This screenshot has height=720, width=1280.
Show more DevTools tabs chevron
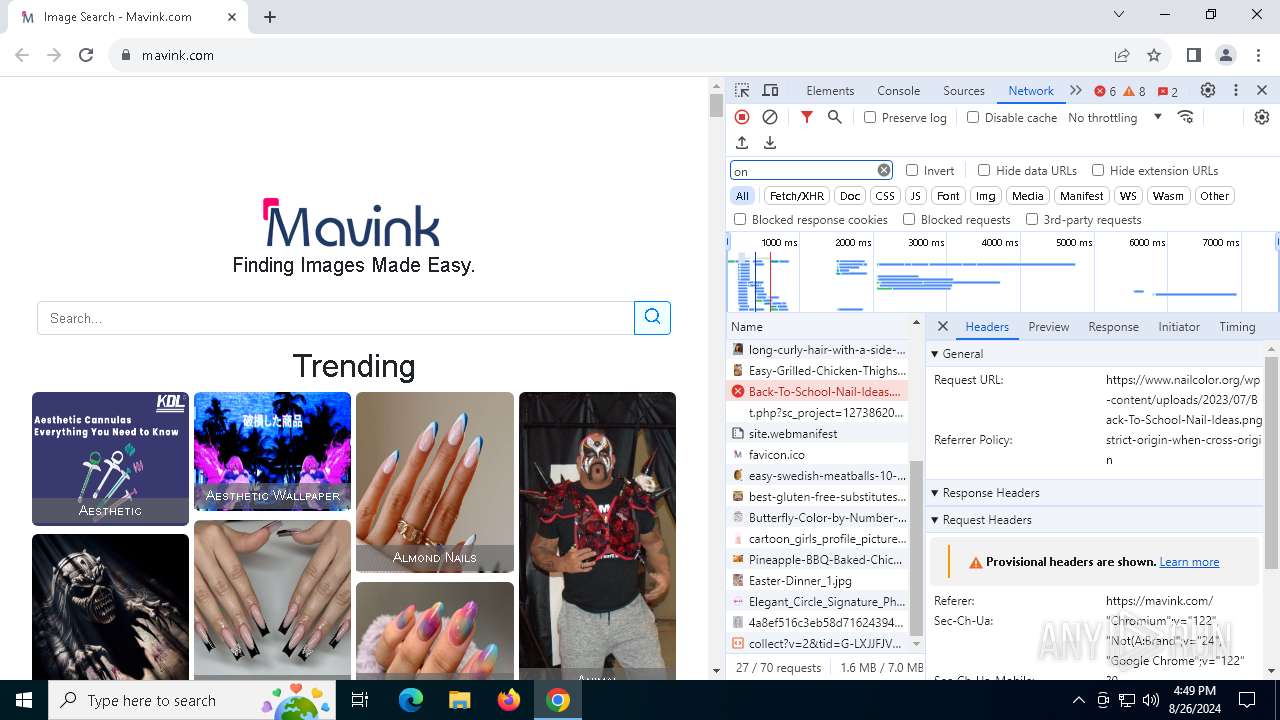tap(1076, 90)
